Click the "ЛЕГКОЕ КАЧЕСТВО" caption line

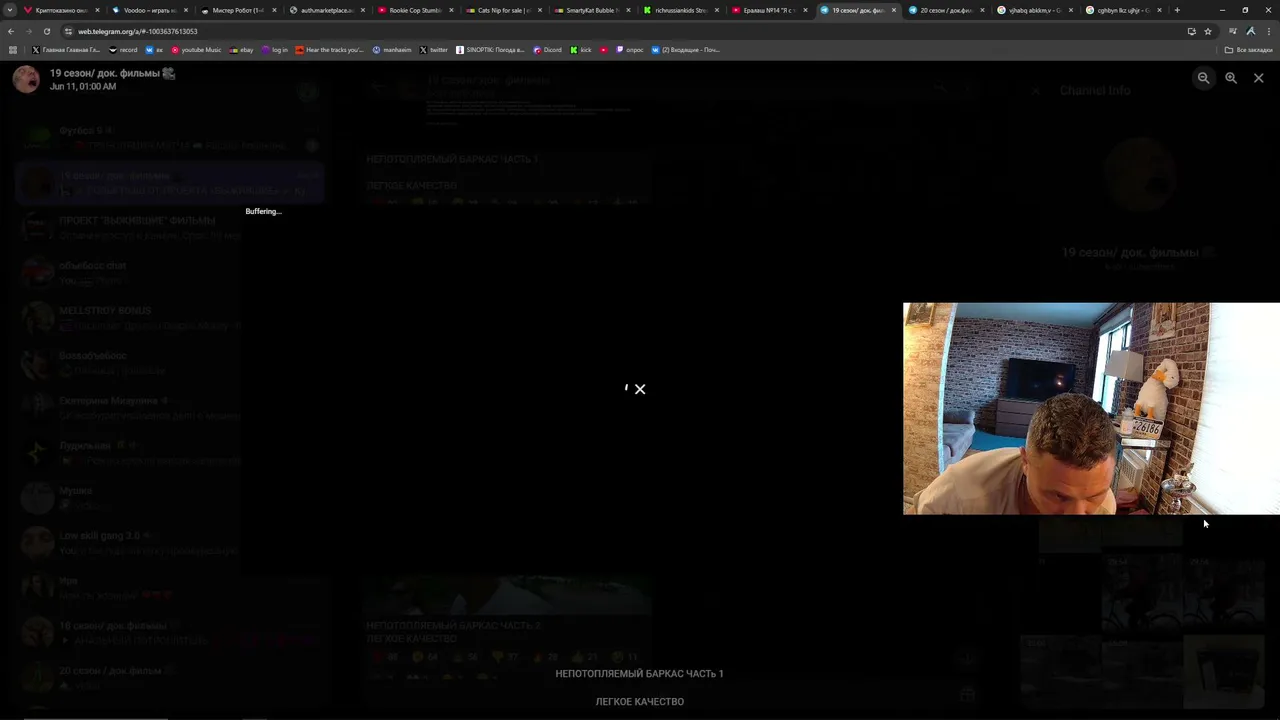(x=640, y=702)
